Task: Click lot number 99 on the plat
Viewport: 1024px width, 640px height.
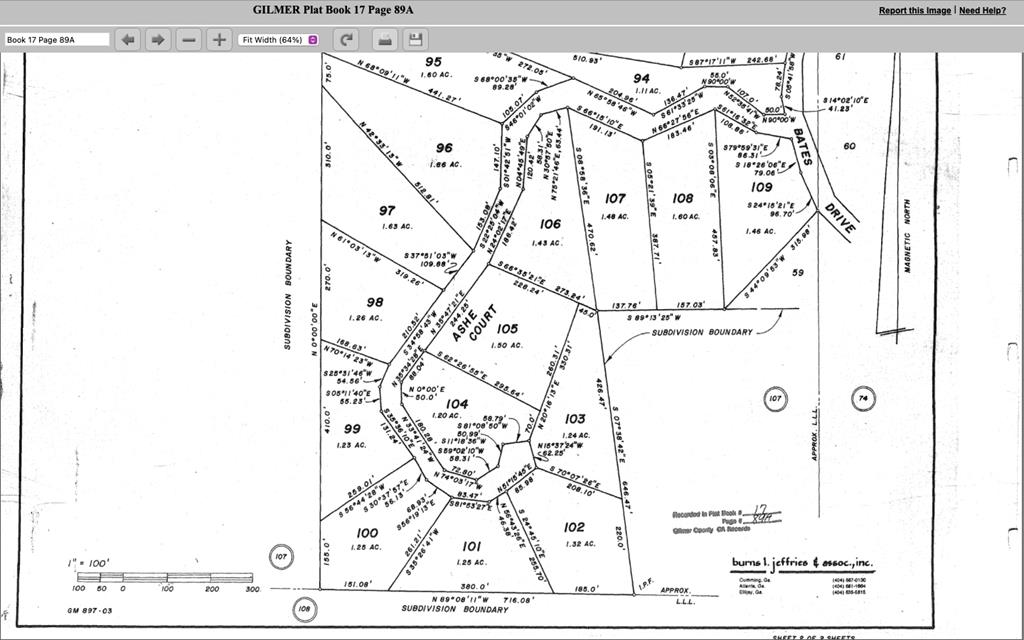Action: coord(351,429)
